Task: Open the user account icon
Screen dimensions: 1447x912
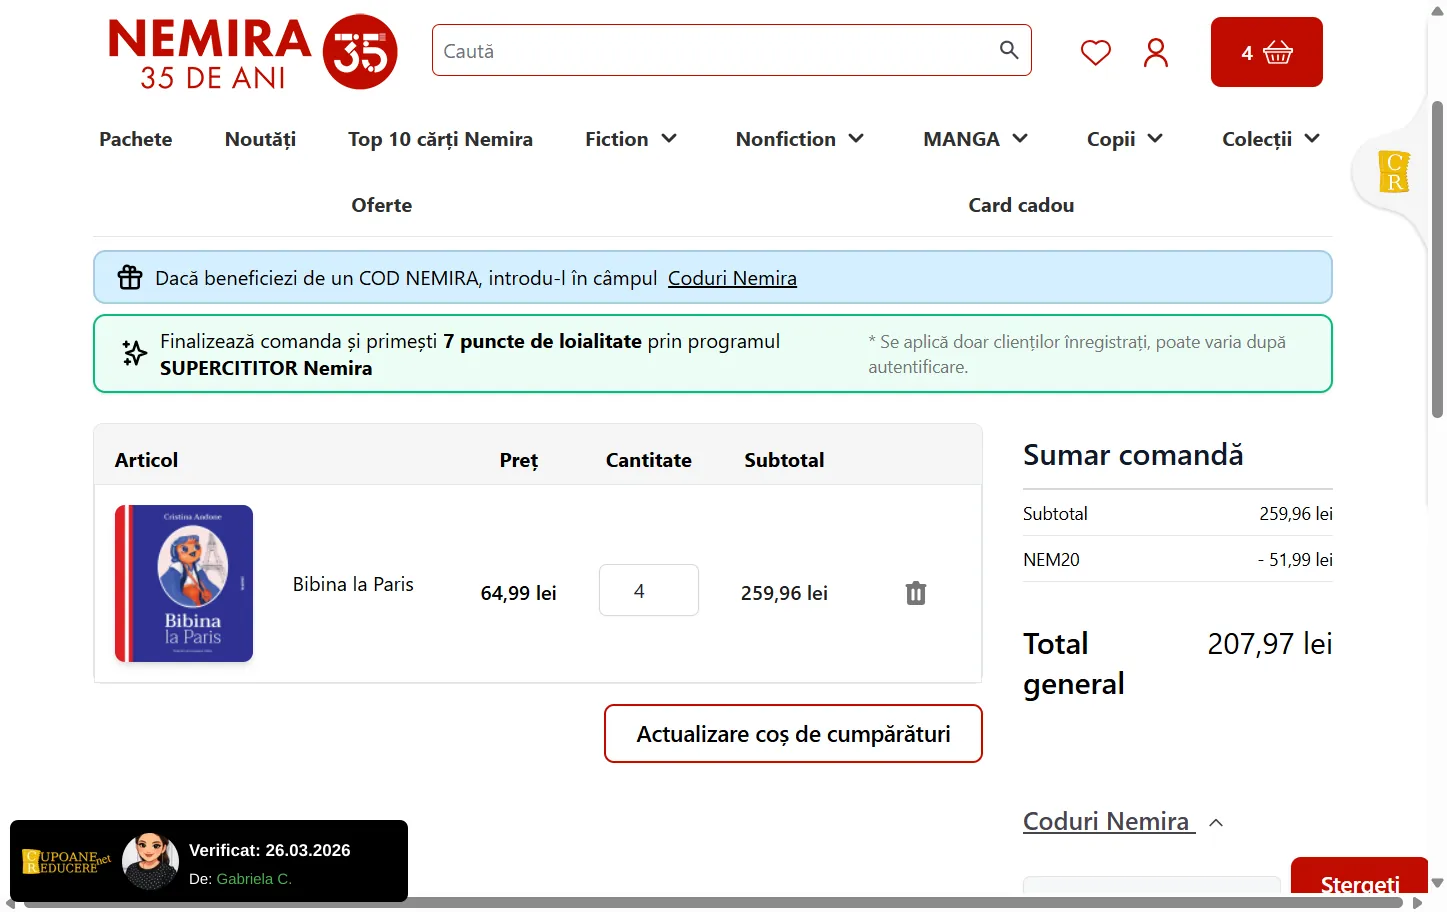Action: click(1155, 52)
